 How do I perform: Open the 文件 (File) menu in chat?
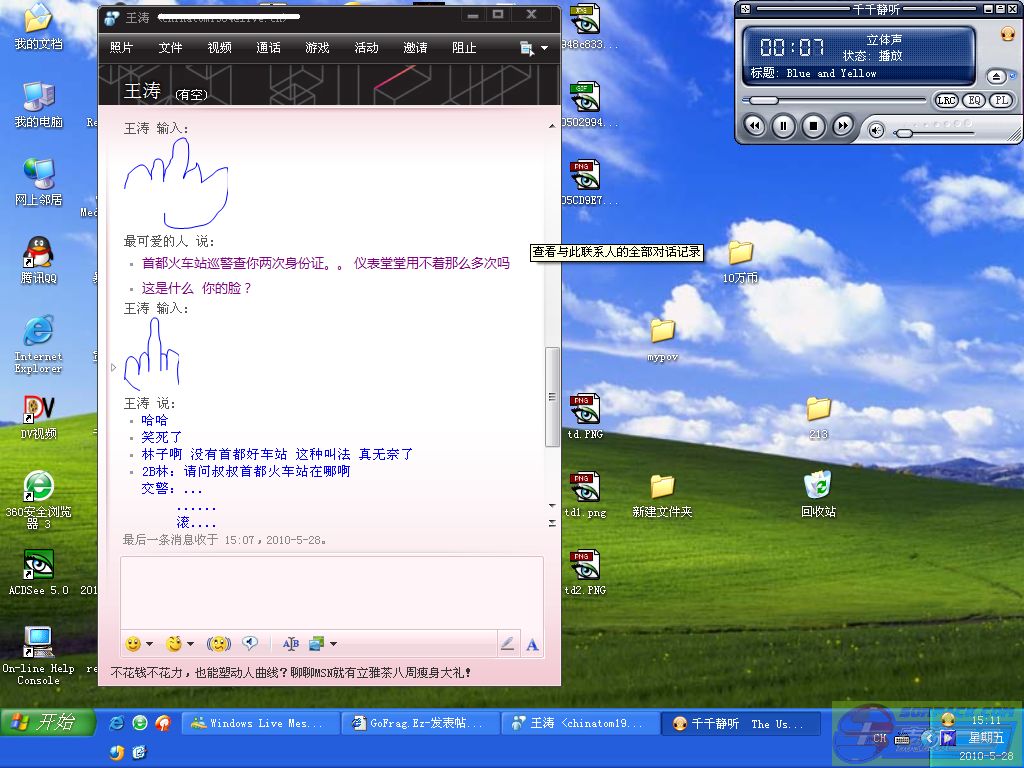click(x=170, y=48)
